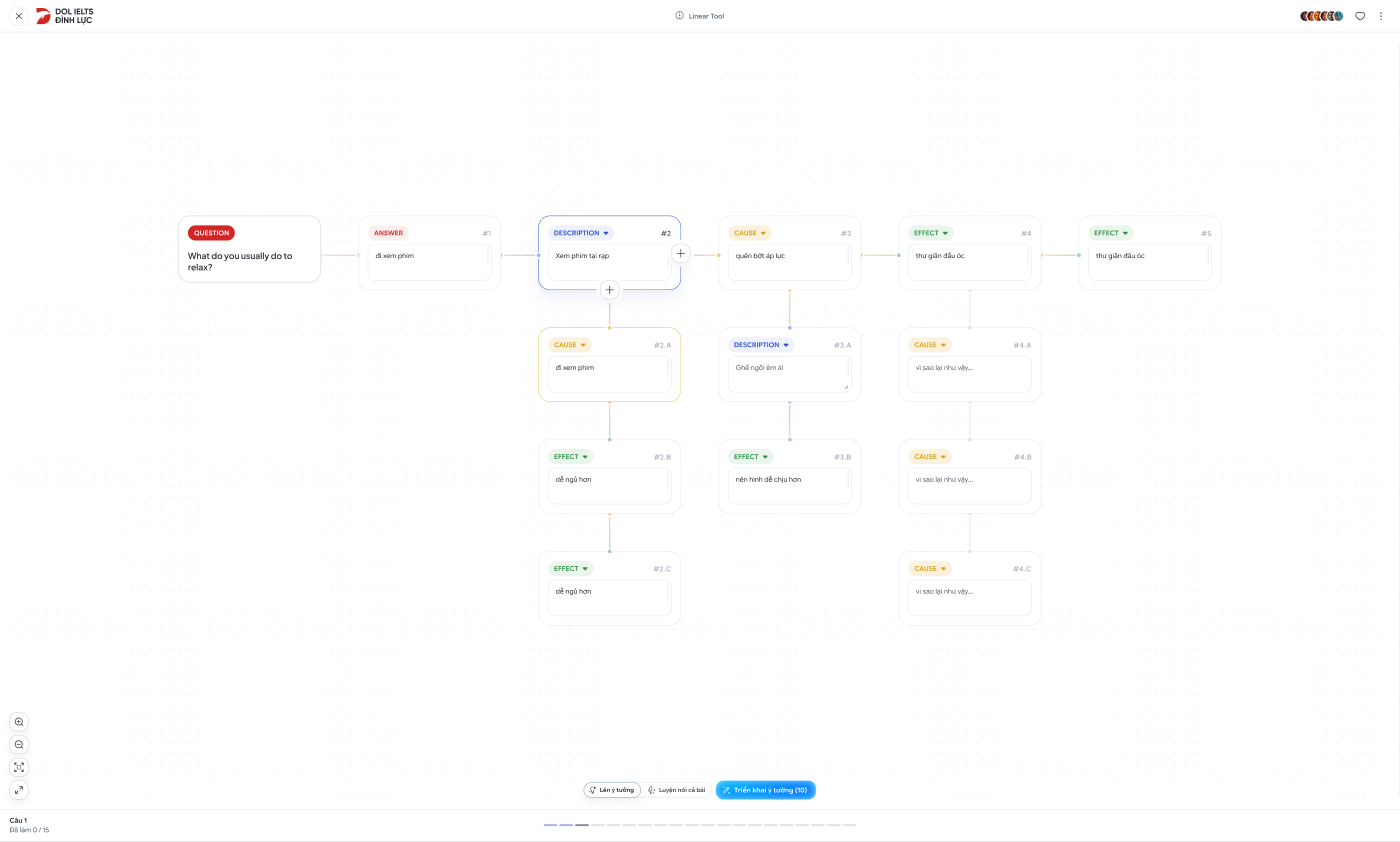Fit canvas to view using frame icon
Screen dimensions: 1400x842
coord(19,767)
